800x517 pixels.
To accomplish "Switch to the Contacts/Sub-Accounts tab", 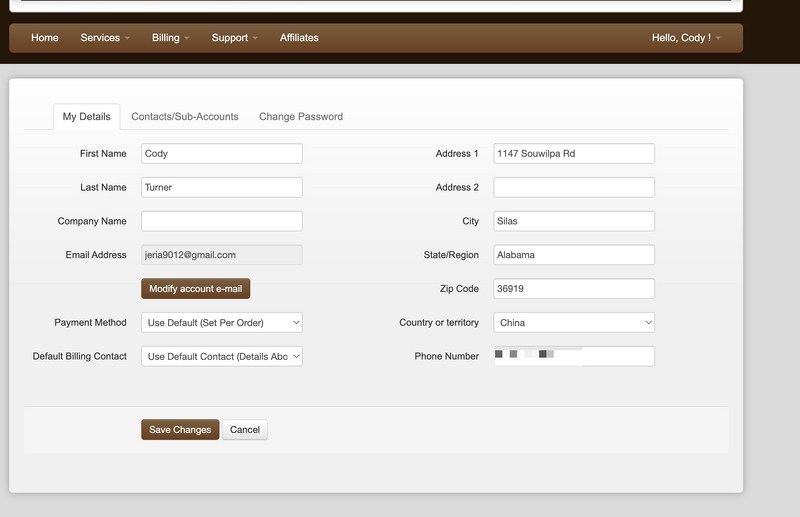I will 185,117.
